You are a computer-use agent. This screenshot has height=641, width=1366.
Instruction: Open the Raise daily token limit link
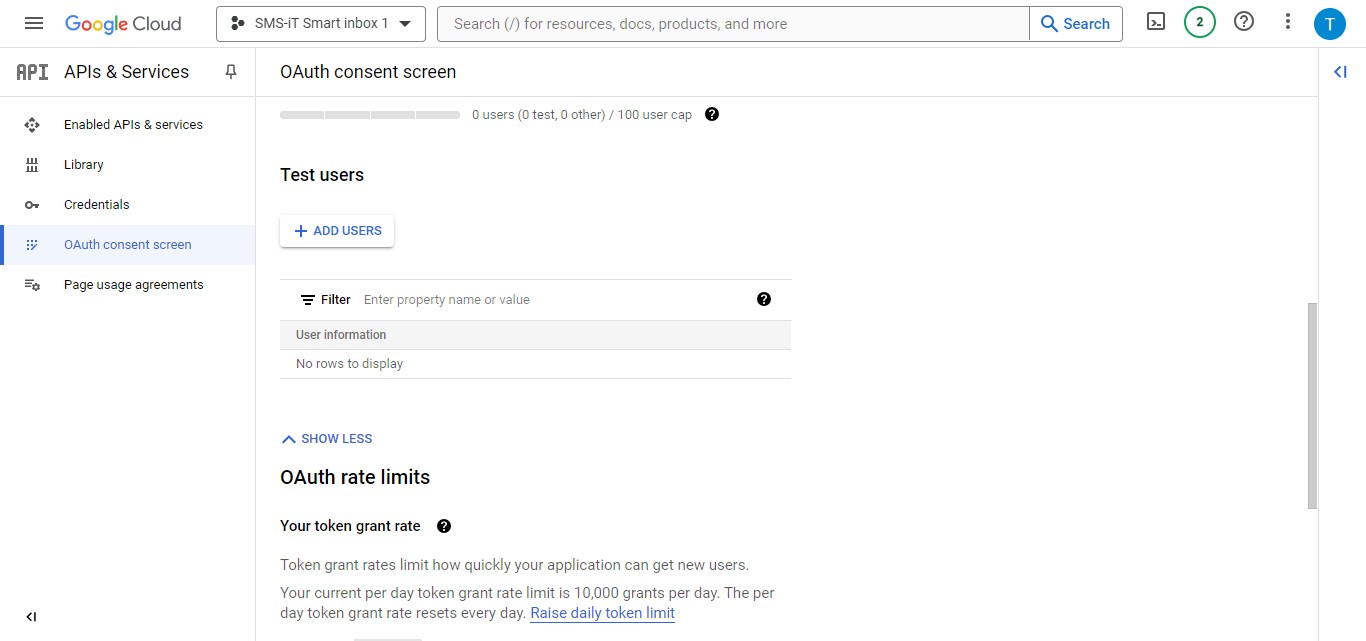(x=602, y=612)
